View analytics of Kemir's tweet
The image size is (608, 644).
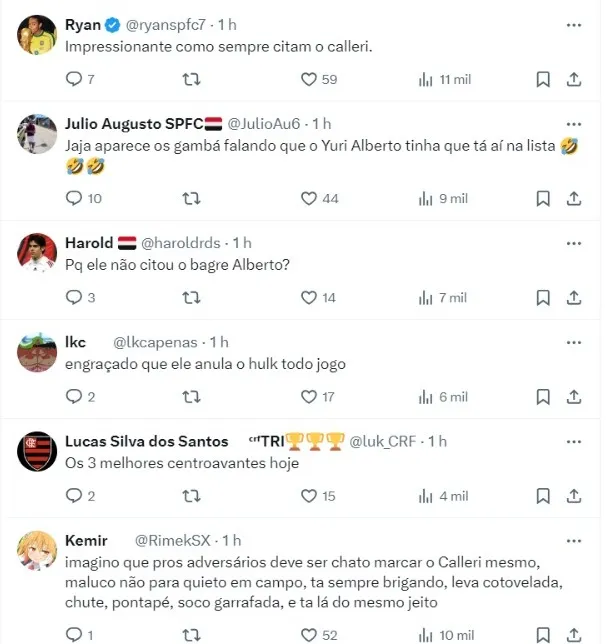(x=447, y=635)
